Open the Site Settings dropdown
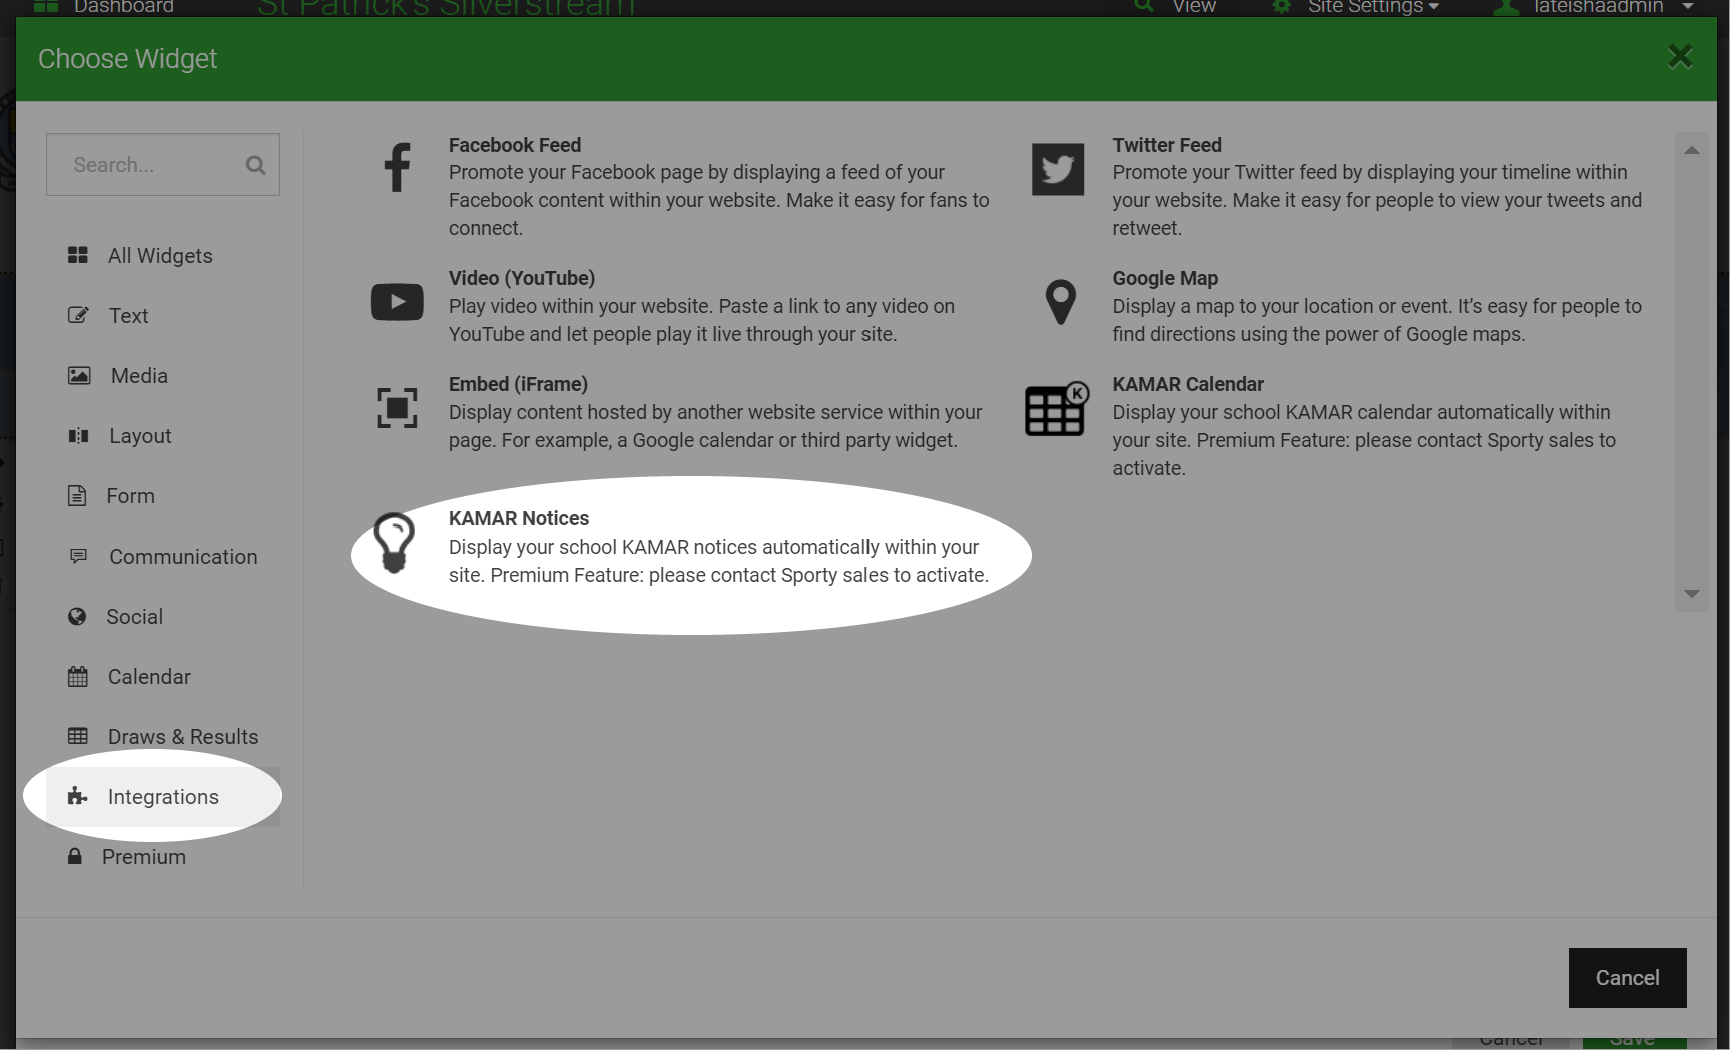Image resolution: width=1730 pixels, height=1050 pixels. point(1356,7)
